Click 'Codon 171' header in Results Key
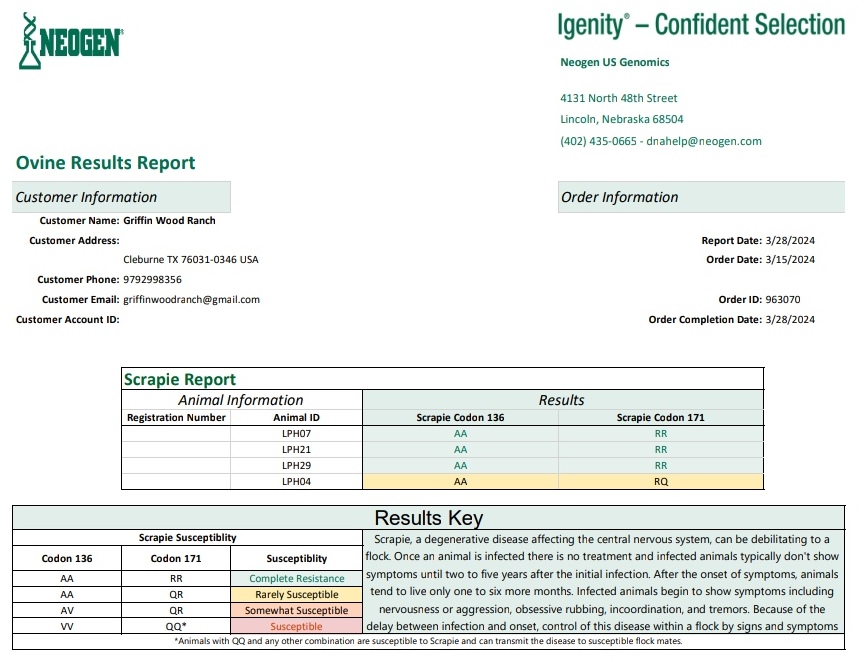 (176, 558)
